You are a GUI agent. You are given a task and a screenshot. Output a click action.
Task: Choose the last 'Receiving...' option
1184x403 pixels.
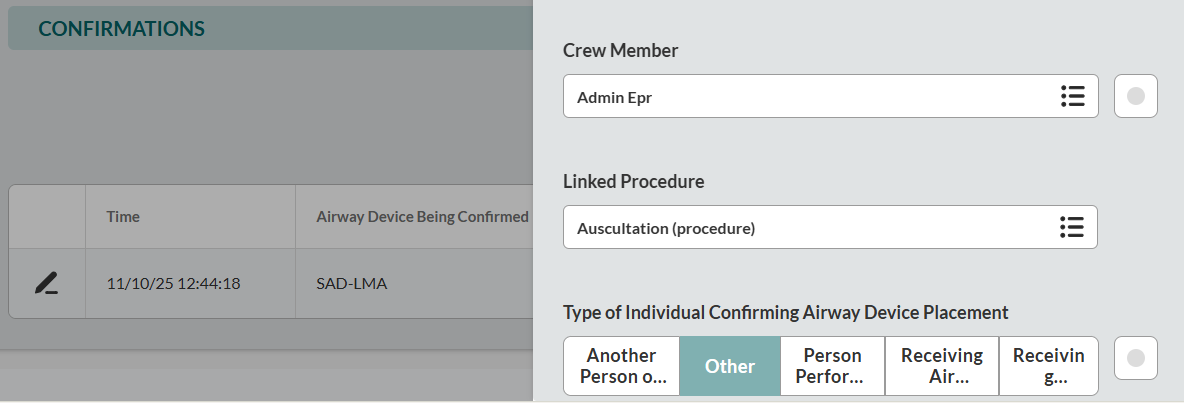click(x=1047, y=366)
